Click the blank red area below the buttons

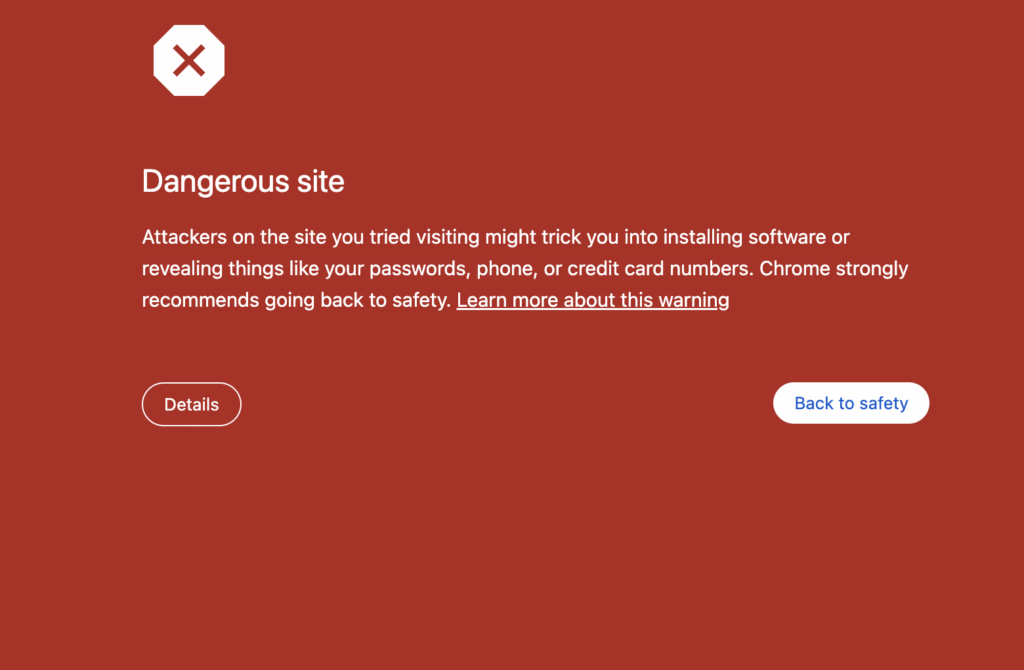point(512,550)
